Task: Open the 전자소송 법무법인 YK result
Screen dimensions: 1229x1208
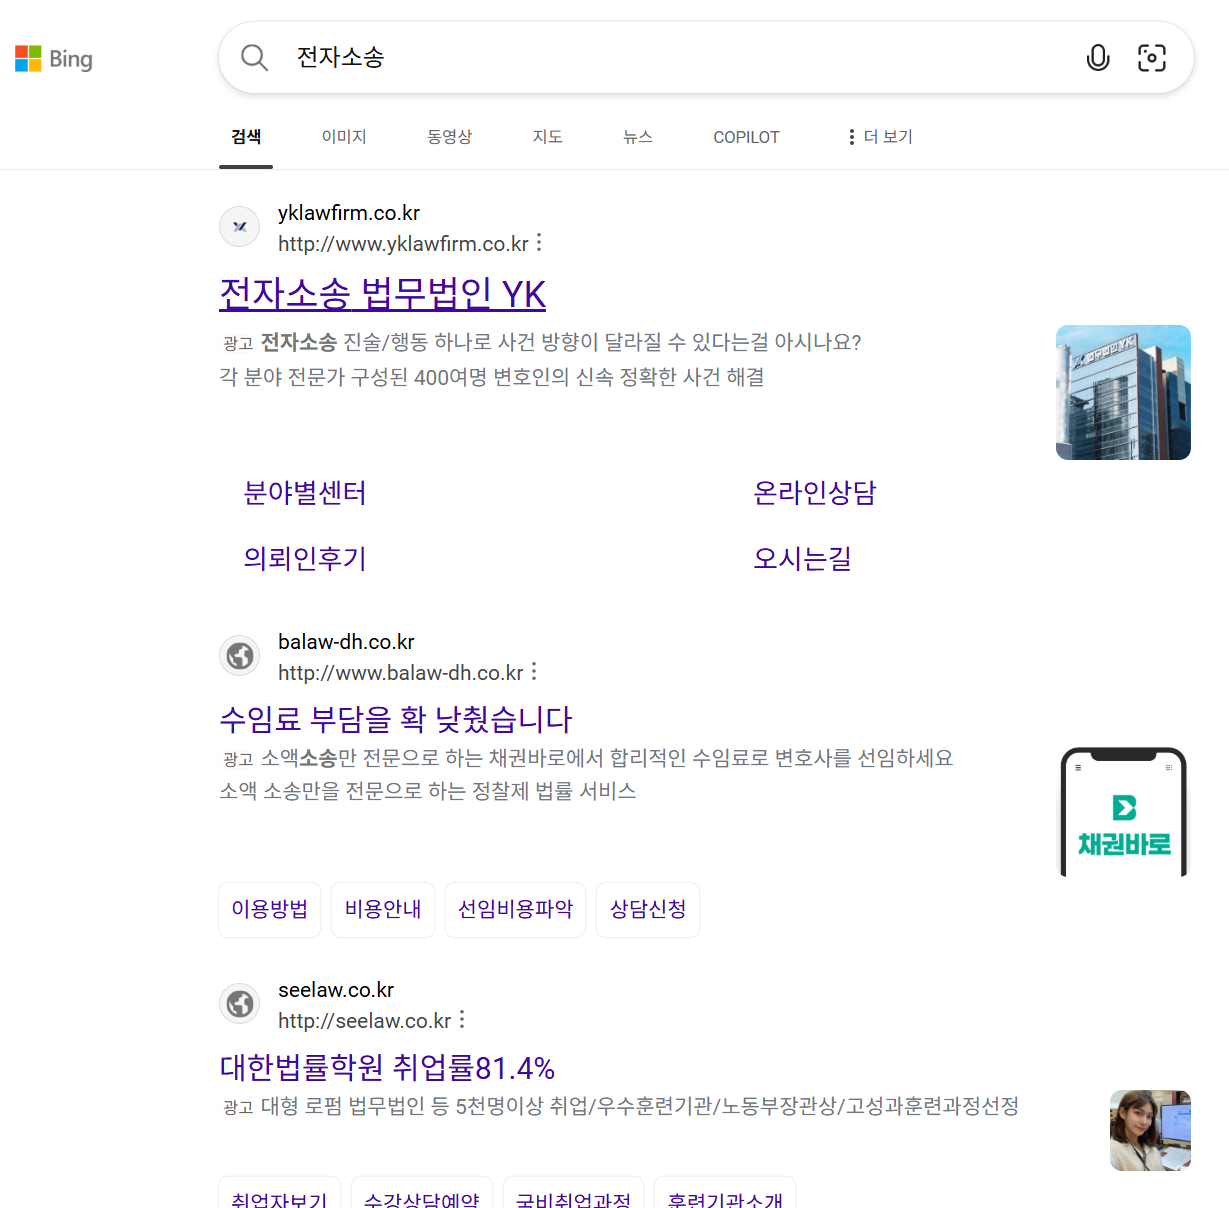Action: pyautogui.click(x=383, y=294)
